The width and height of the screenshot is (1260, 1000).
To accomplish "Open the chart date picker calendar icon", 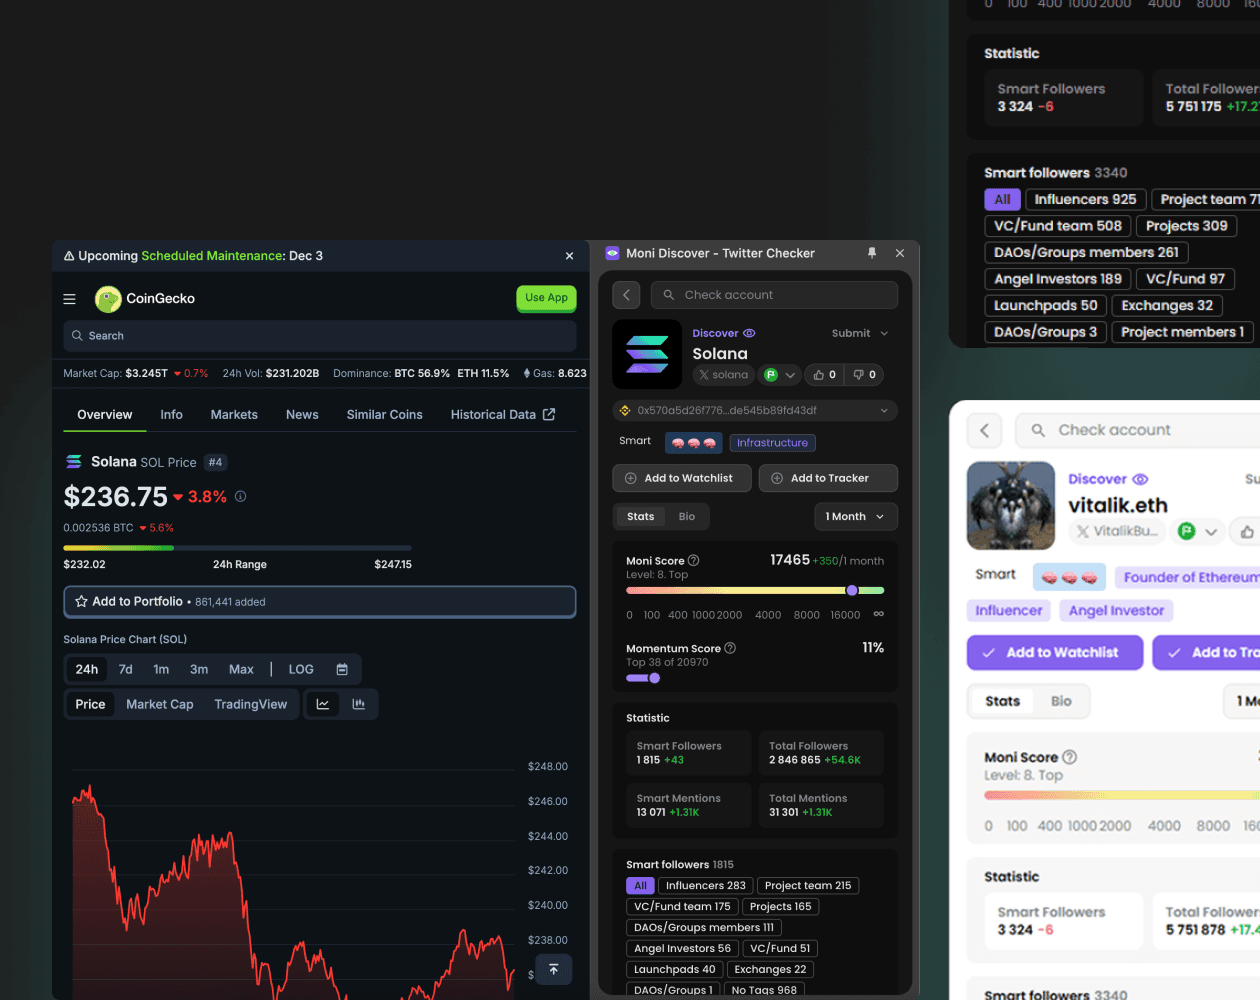I will click(342, 670).
